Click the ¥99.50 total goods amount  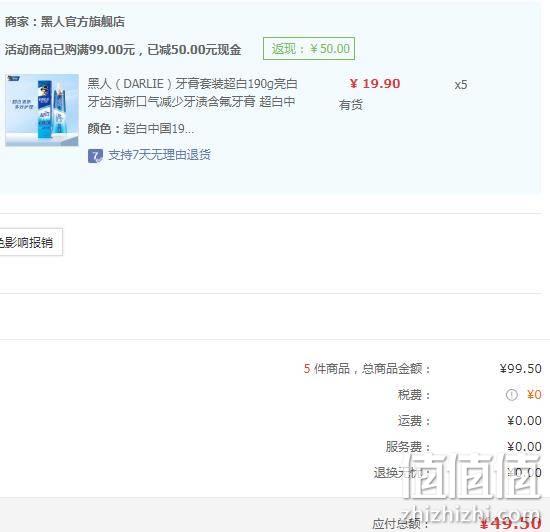[521, 369]
